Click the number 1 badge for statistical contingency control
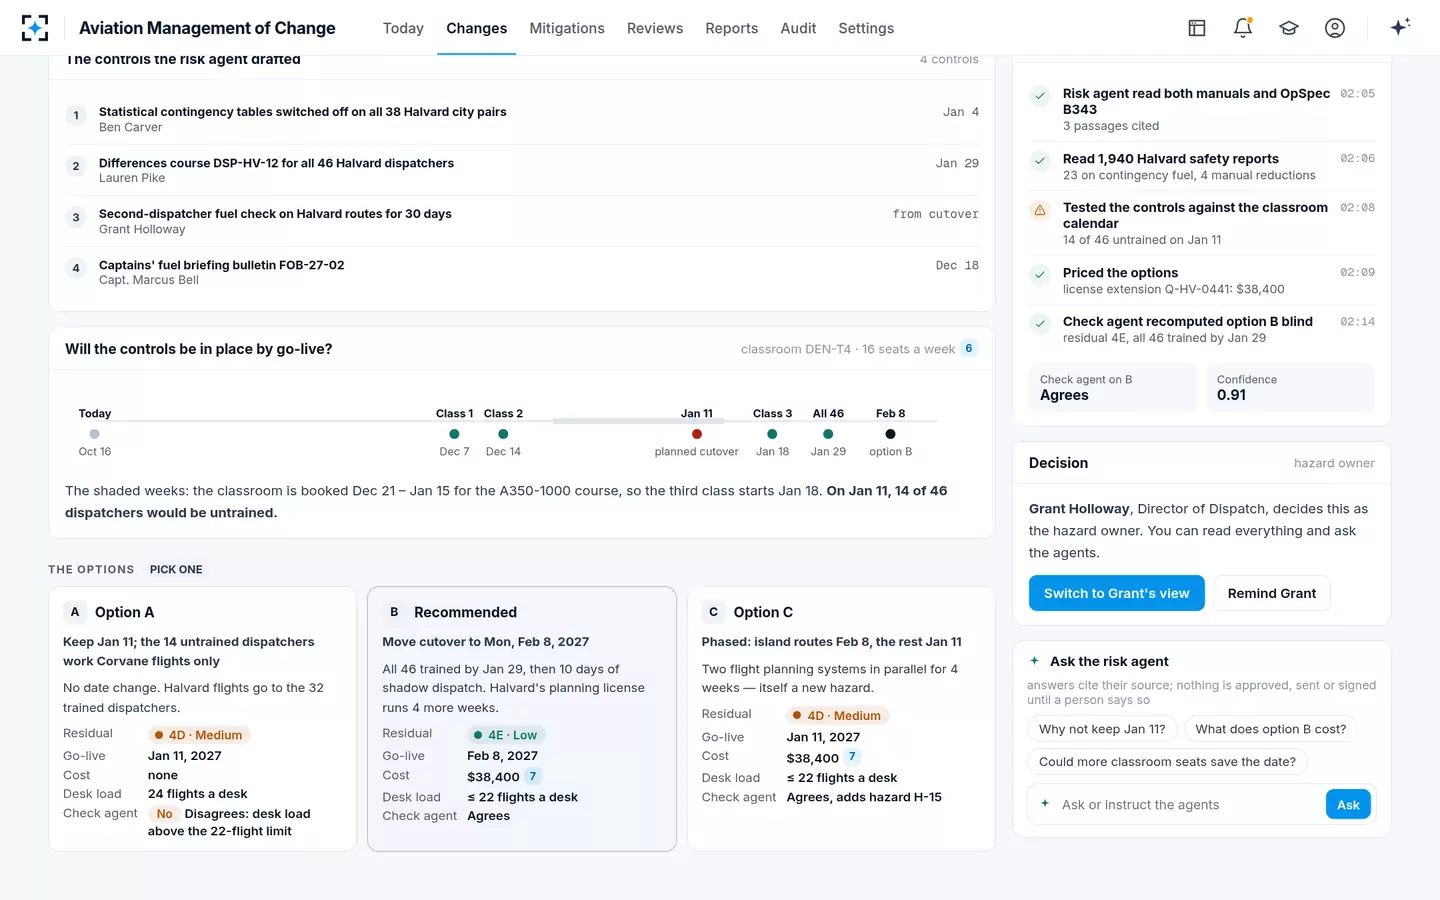Image resolution: width=1440 pixels, height=900 pixels. tap(76, 116)
